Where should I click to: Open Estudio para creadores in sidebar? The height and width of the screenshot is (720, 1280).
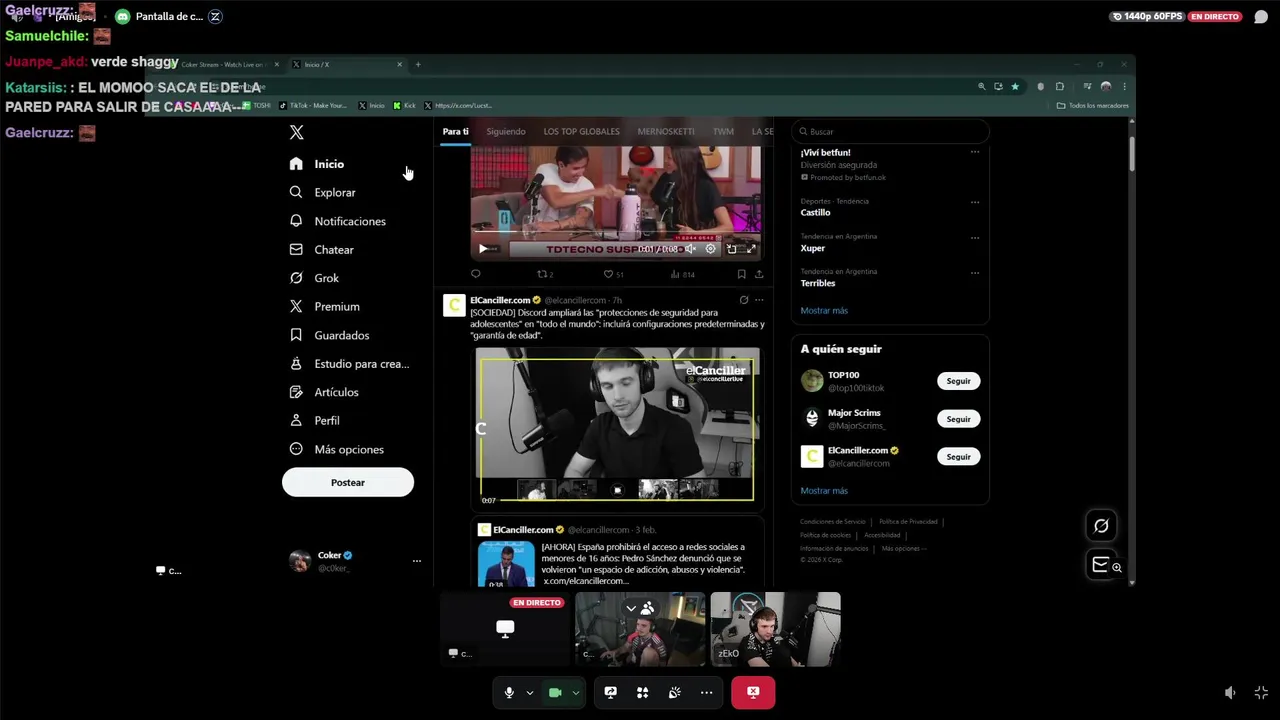[x=349, y=364]
